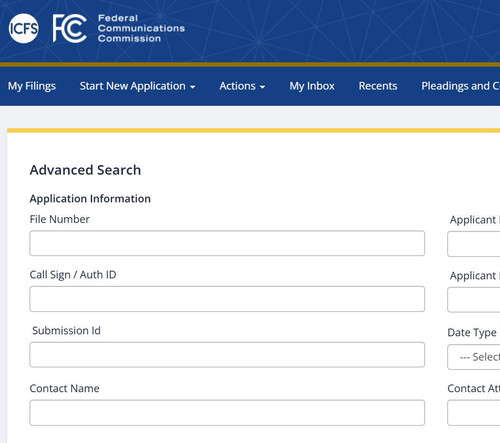Open the Recents page
Screen dimensions: 500x443
[378, 86]
